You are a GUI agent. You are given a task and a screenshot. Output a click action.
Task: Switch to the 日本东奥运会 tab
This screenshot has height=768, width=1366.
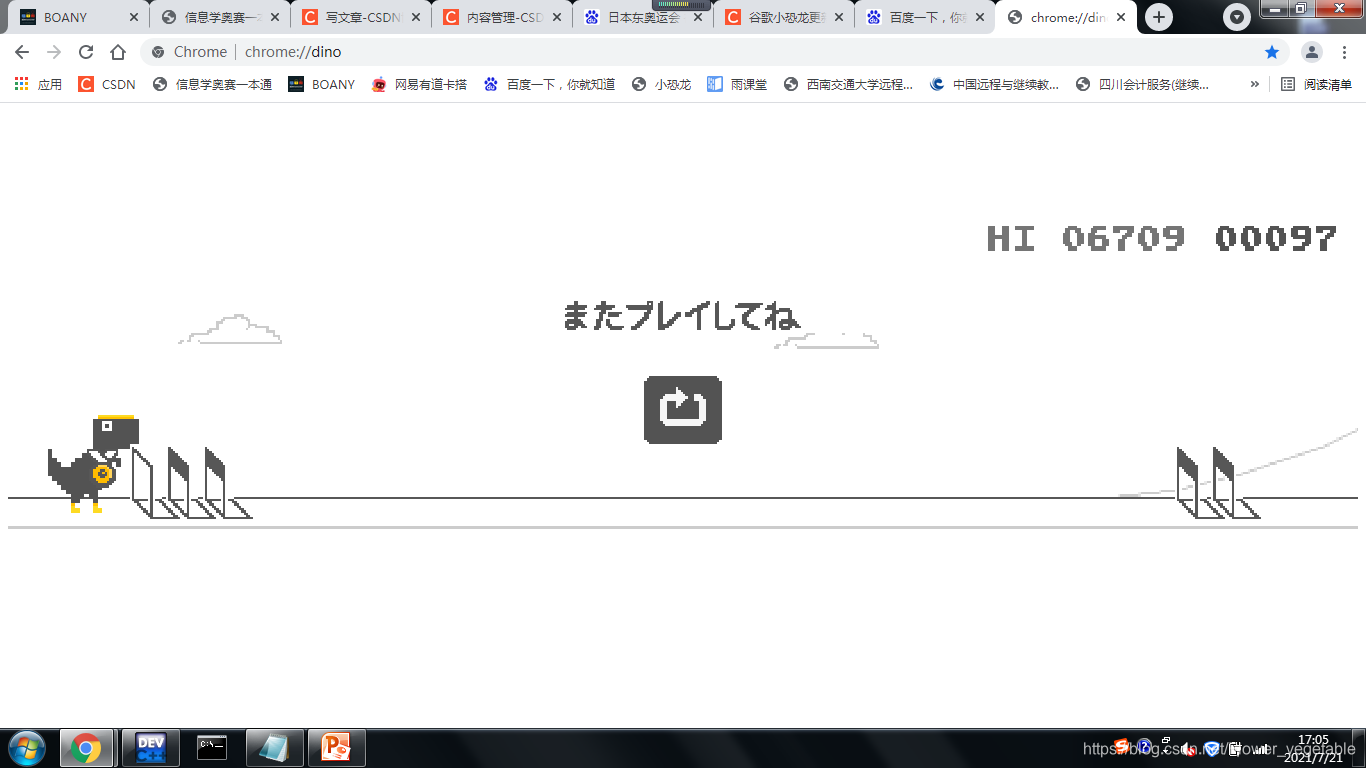tap(643, 17)
